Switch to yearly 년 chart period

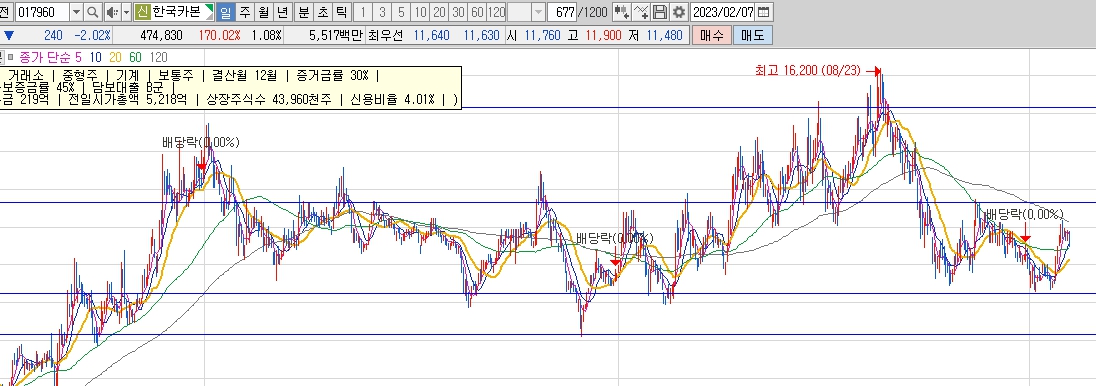[x=282, y=12]
